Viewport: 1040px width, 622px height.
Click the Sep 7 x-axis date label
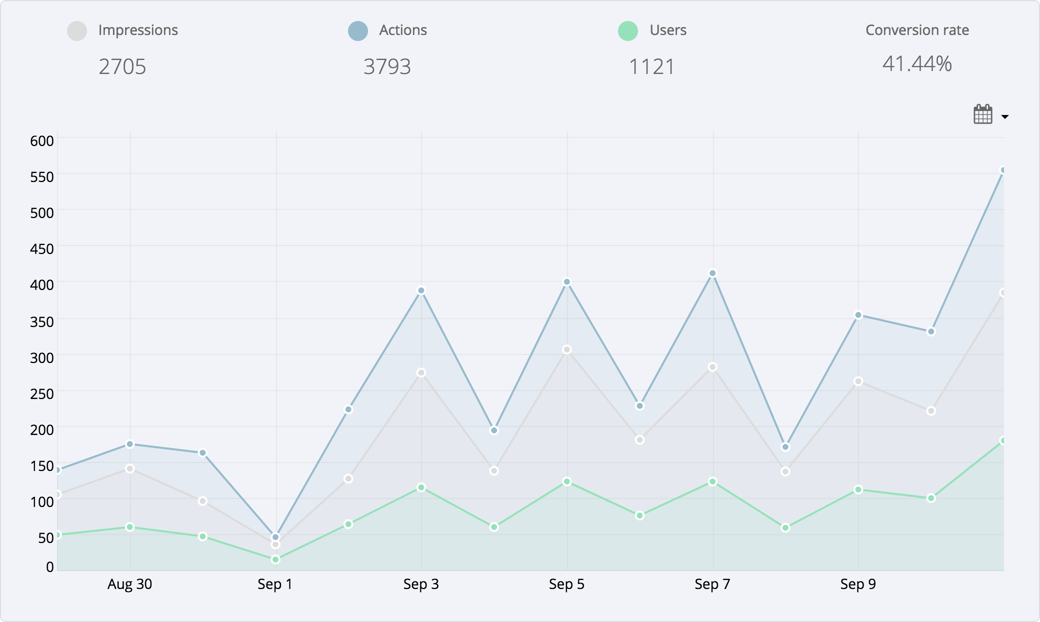[x=713, y=585]
